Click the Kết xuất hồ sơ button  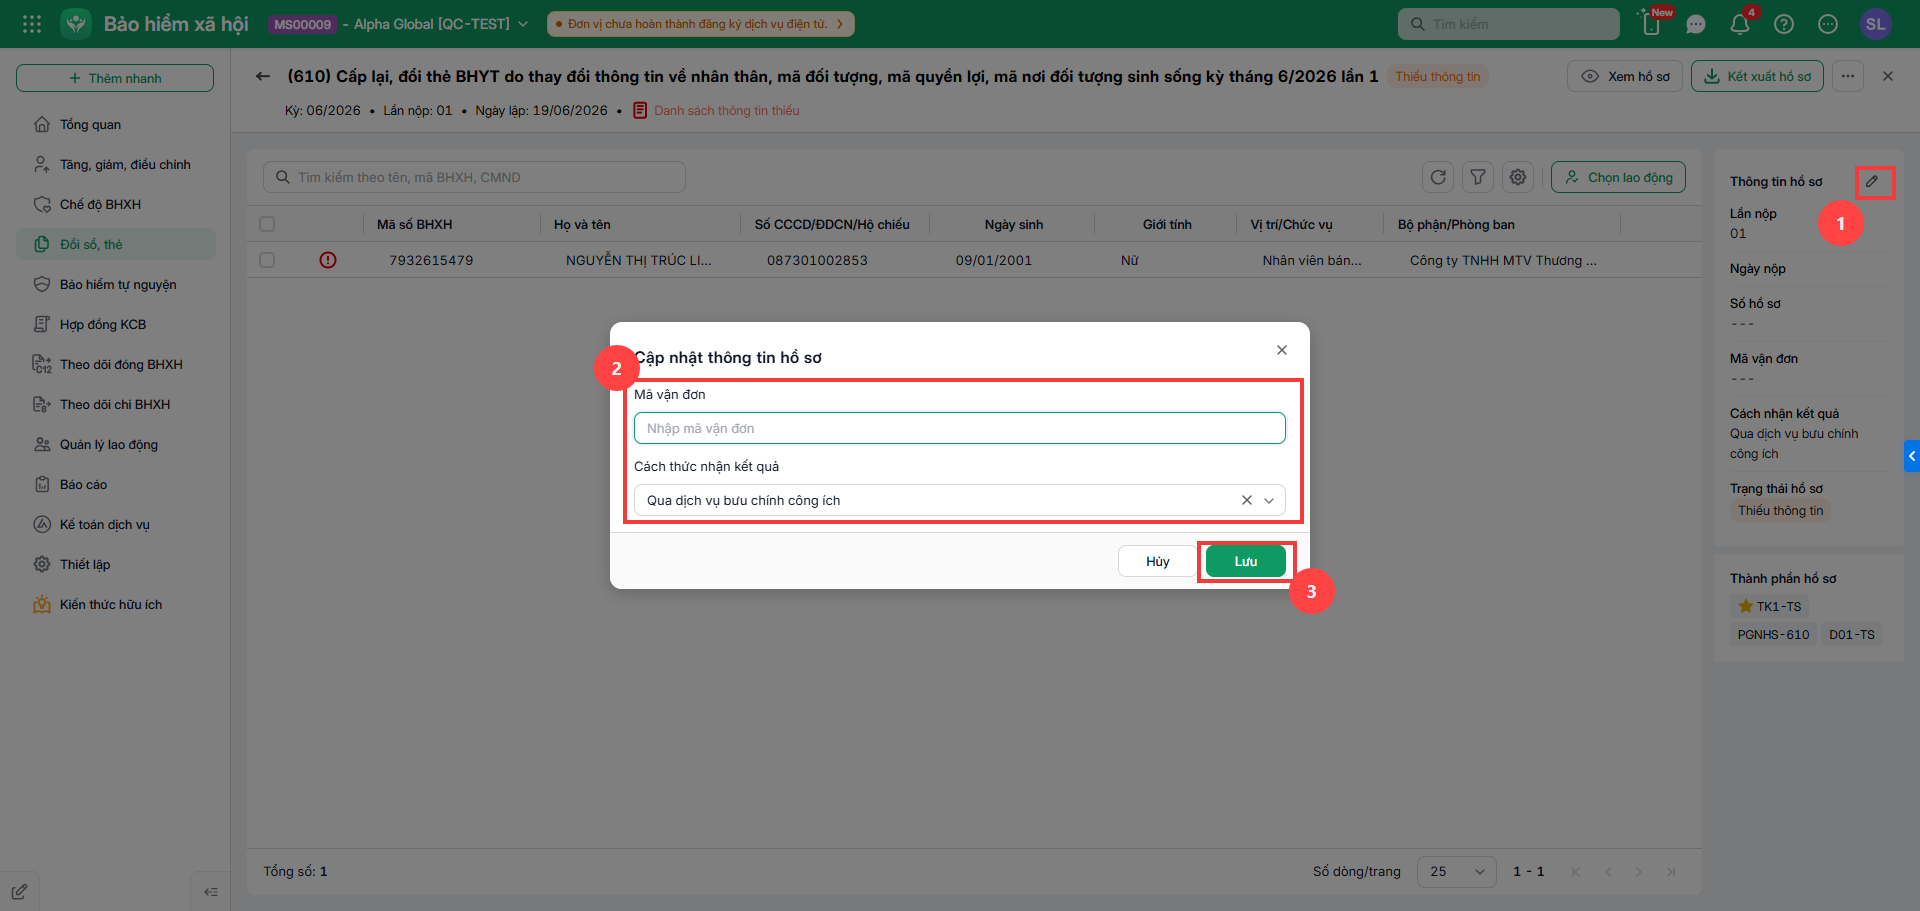(1757, 76)
